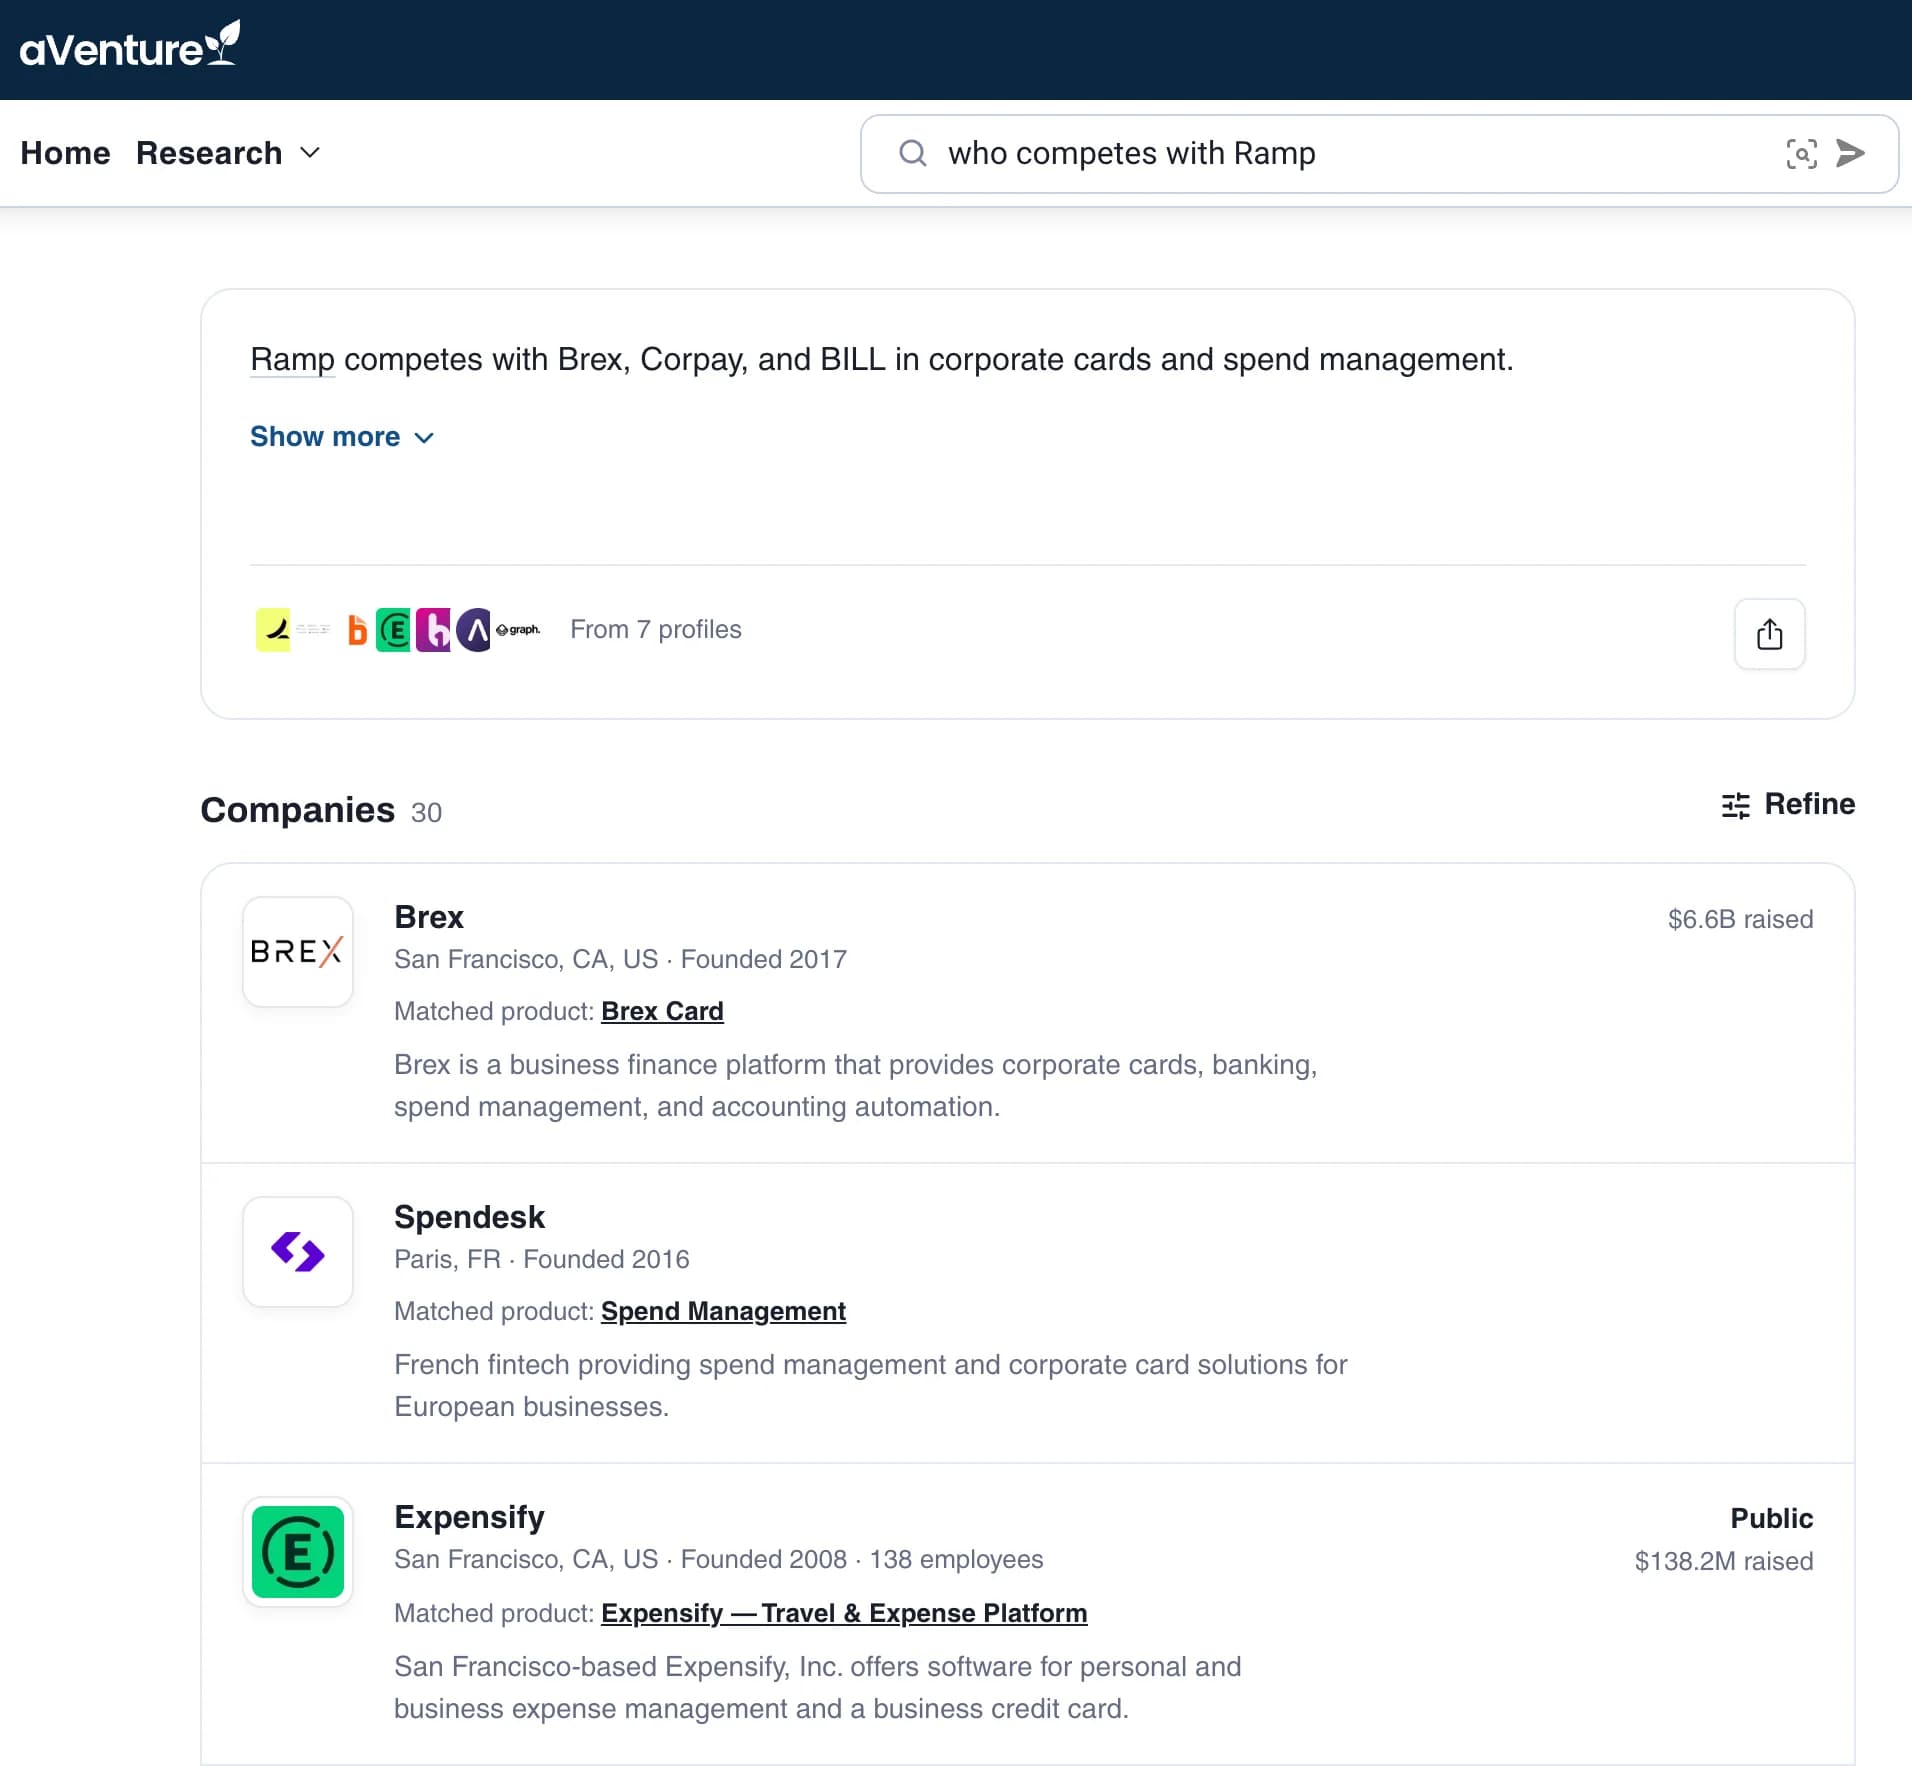
Task: Open the Expensify company title
Action: tap(469, 1517)
